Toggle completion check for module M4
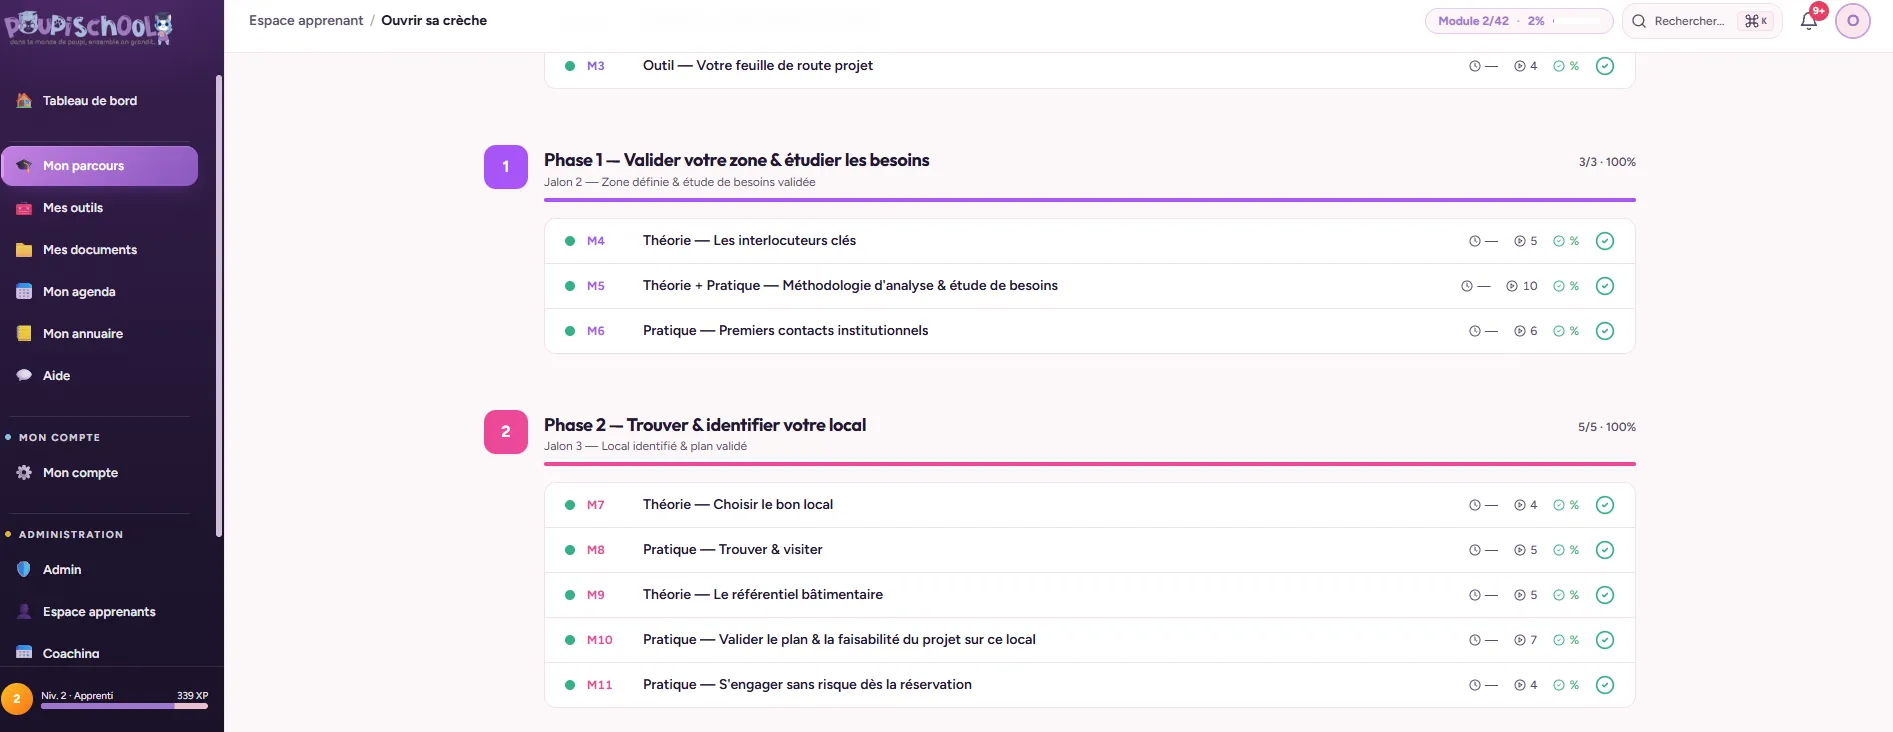 coord(1605,241)
